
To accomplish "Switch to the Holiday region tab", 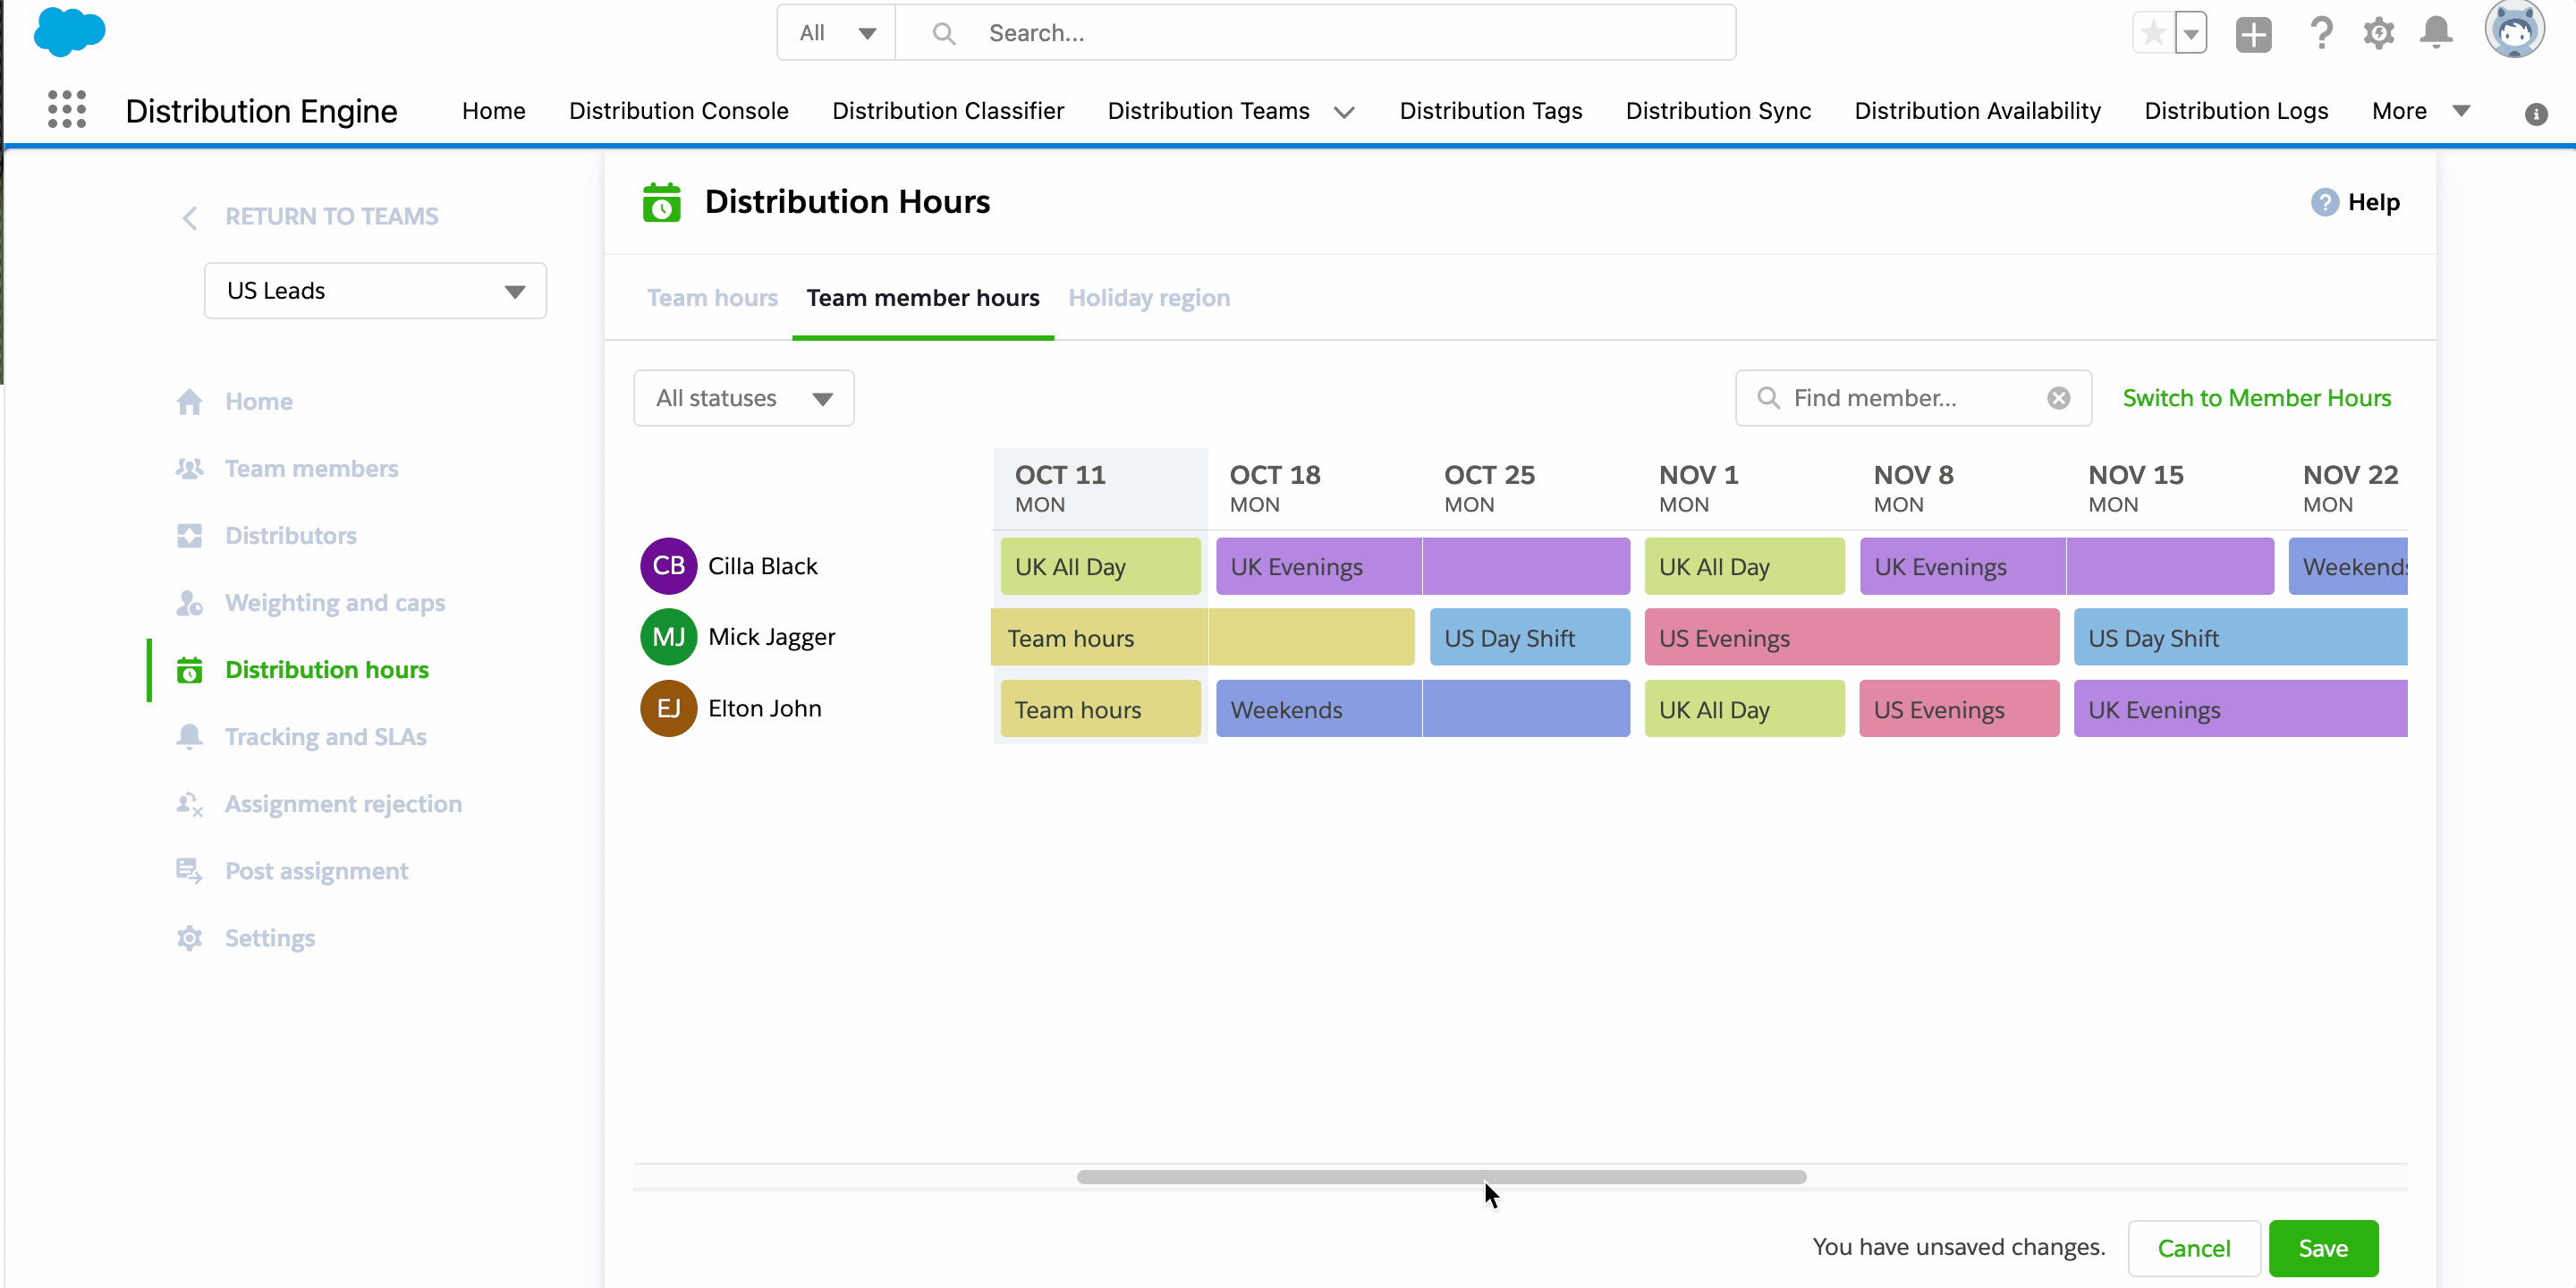I will pos(1149,298).
